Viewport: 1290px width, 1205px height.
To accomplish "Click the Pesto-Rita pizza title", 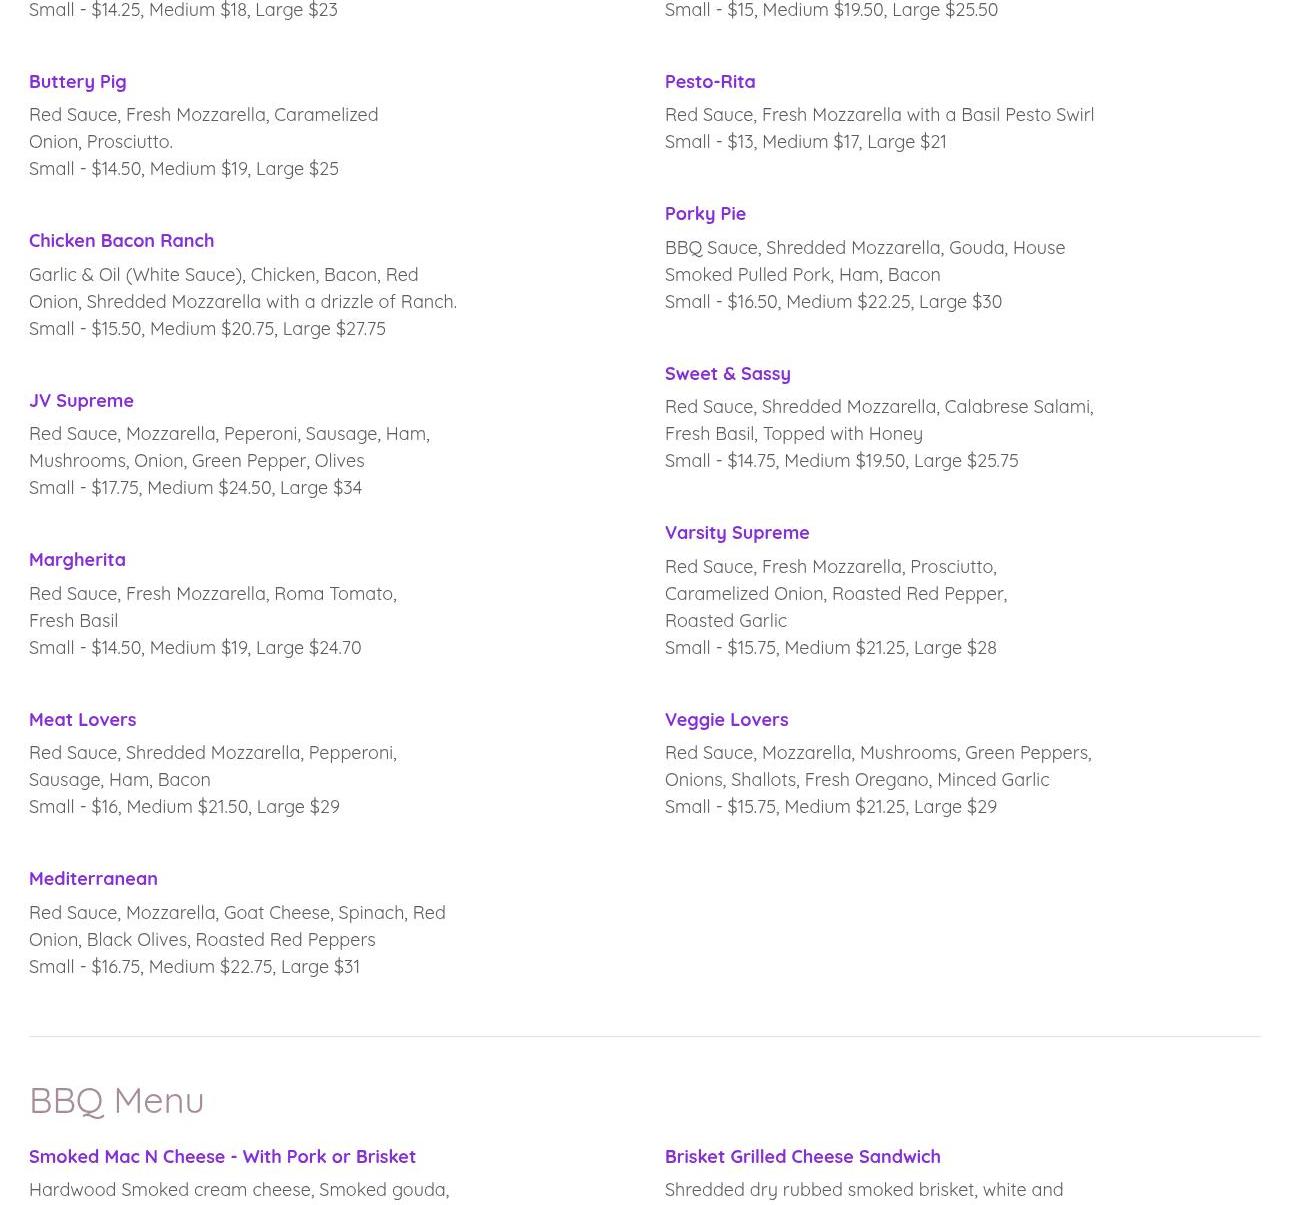I will pyautogui.click(x=709, y=81).
